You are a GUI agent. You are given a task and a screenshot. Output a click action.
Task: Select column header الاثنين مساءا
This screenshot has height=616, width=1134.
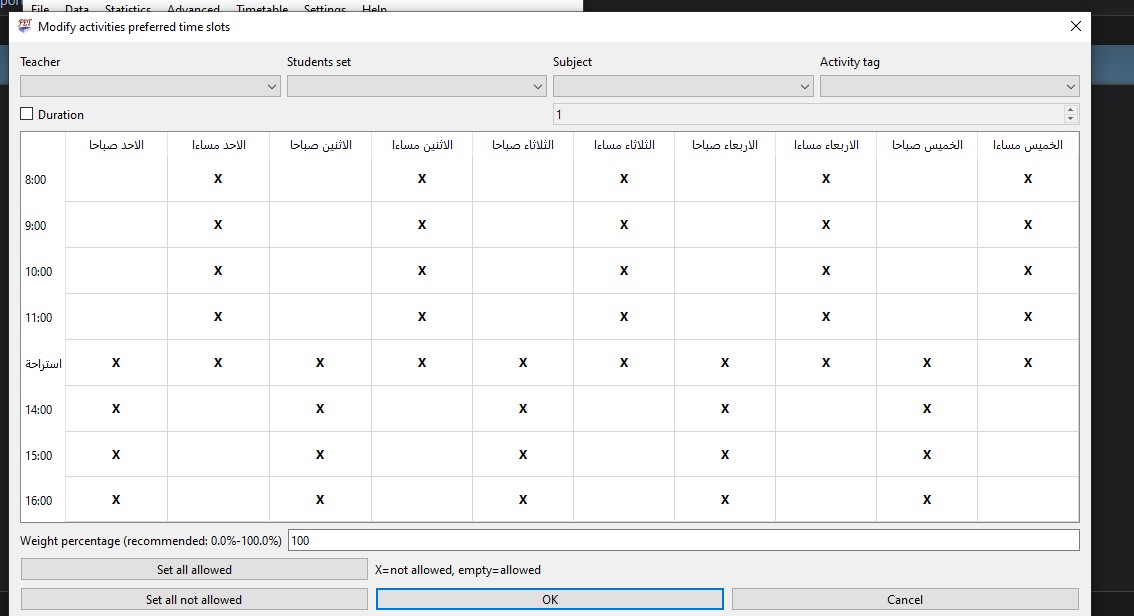coord(422,145)
